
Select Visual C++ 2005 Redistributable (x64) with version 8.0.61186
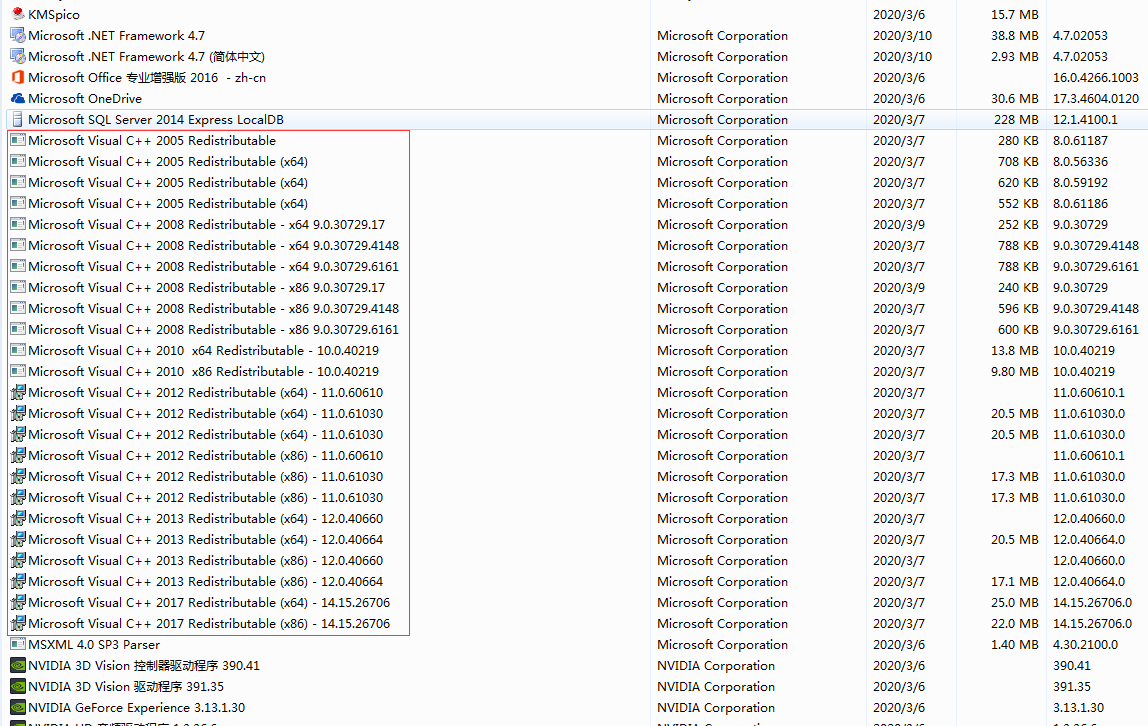(x=168, y=203)
